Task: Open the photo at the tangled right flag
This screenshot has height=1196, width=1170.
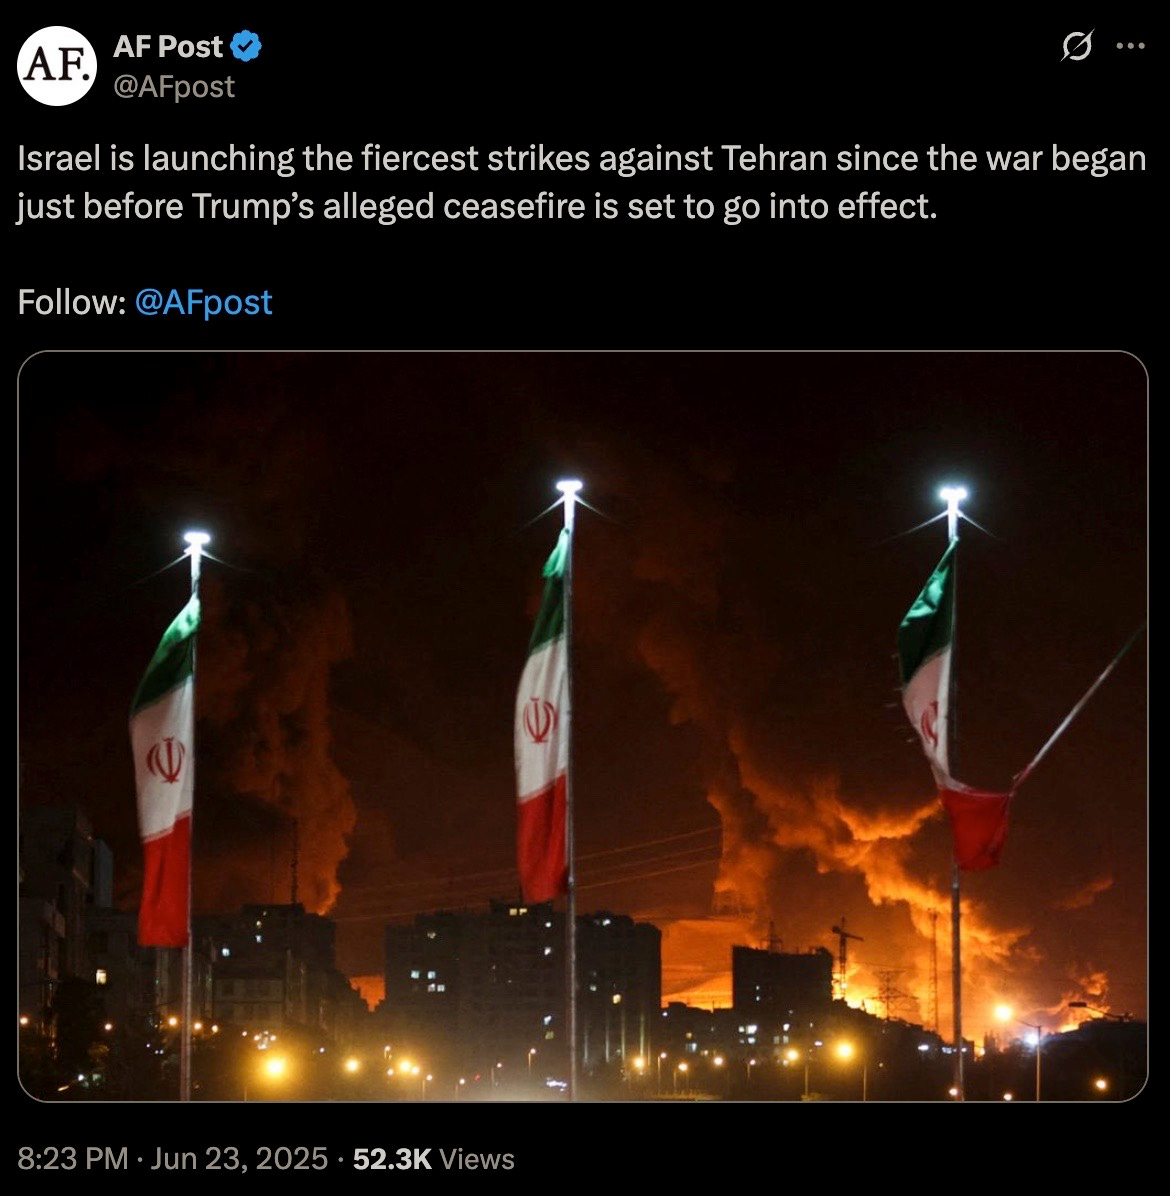Action: tap(953, 709)
